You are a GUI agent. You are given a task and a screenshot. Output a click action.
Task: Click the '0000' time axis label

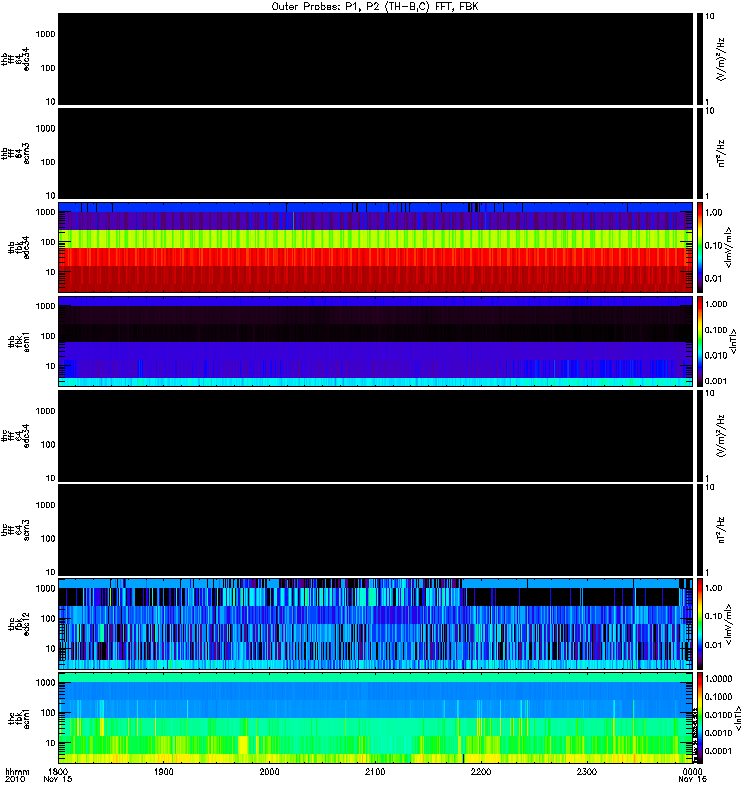click(x=692, y=771)
